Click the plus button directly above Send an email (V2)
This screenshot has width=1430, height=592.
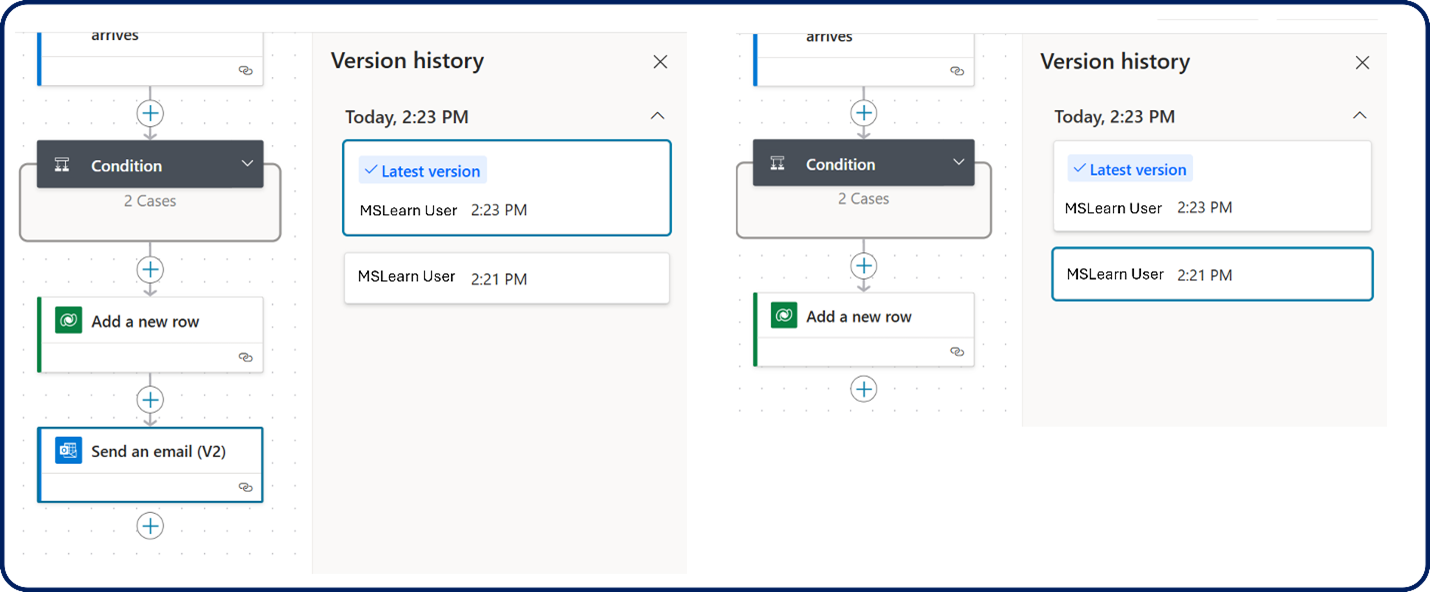(x=150, y=400)
